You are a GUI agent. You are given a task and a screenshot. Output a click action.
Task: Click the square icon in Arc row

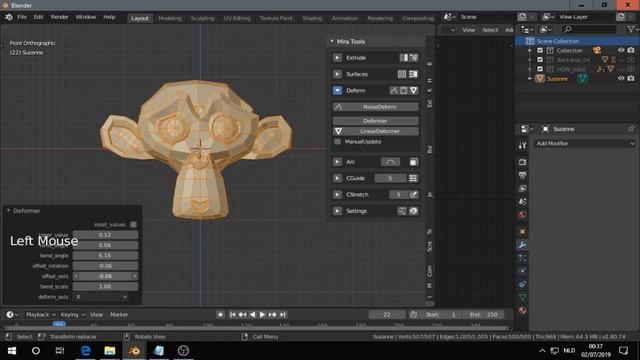pos(413,162)
